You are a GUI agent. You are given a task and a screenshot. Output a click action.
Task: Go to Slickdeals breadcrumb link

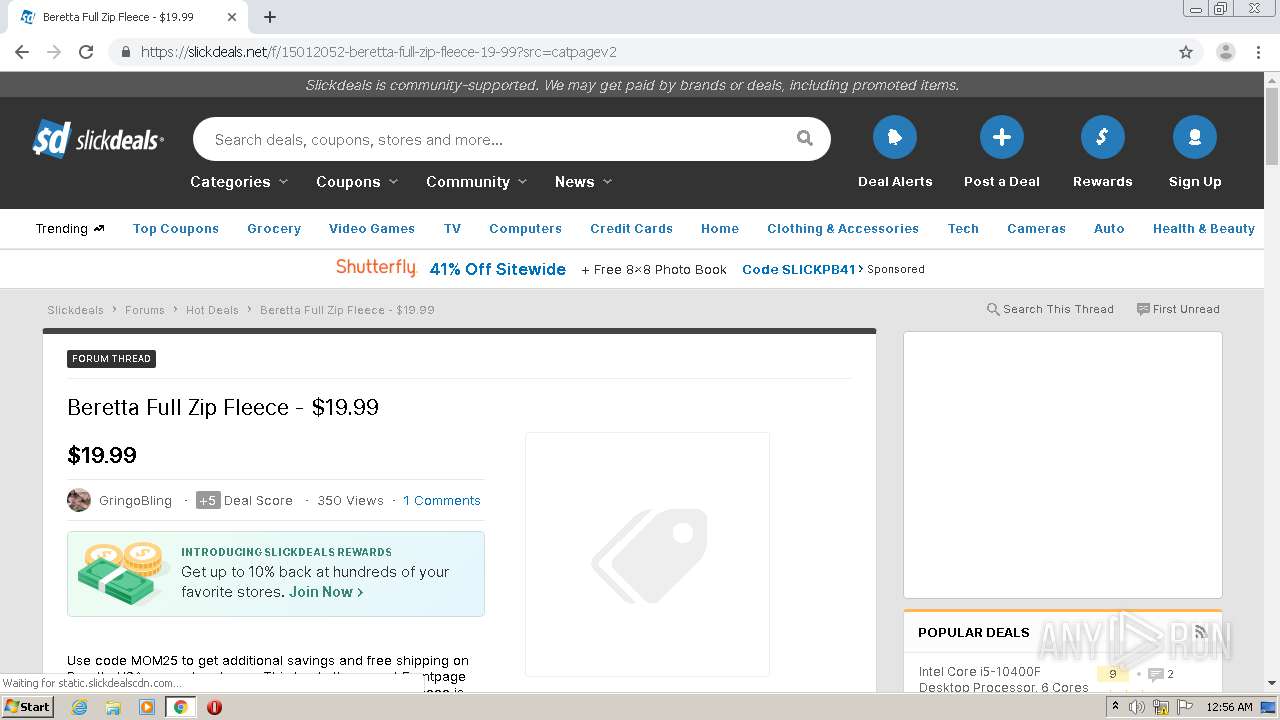(x=75, y=310)
